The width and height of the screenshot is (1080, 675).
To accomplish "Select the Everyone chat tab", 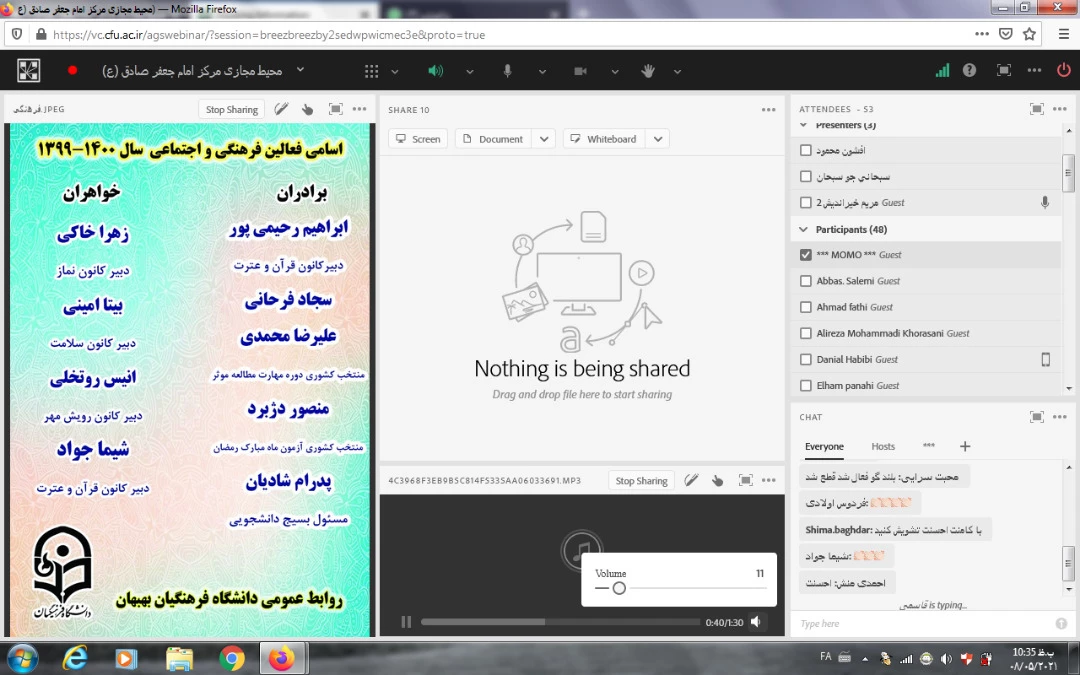I will [x=824, y=447].
